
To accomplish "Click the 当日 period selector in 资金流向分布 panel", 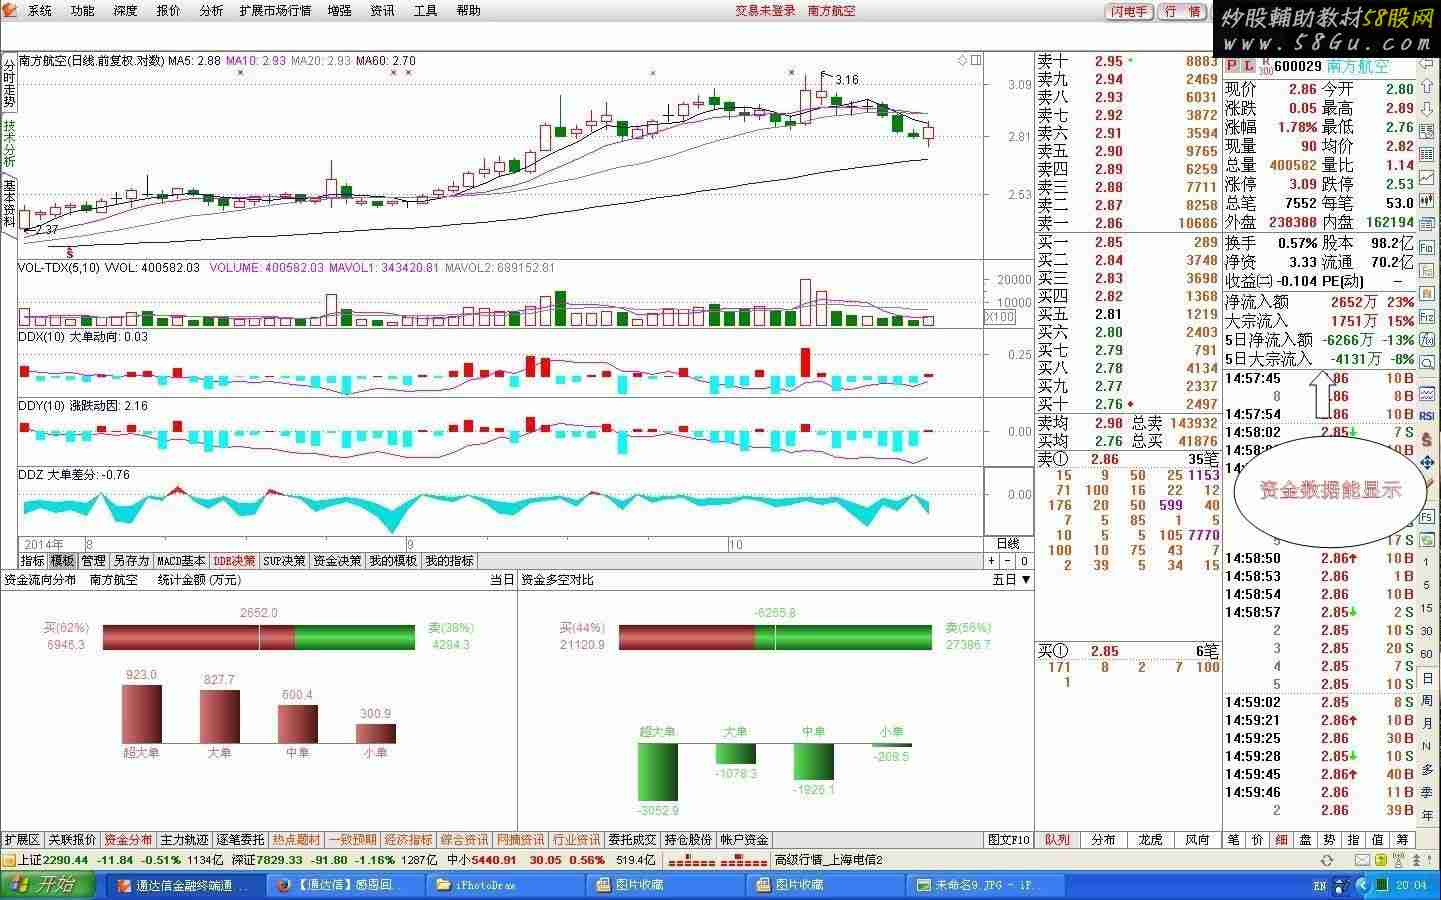I will 501,579.
